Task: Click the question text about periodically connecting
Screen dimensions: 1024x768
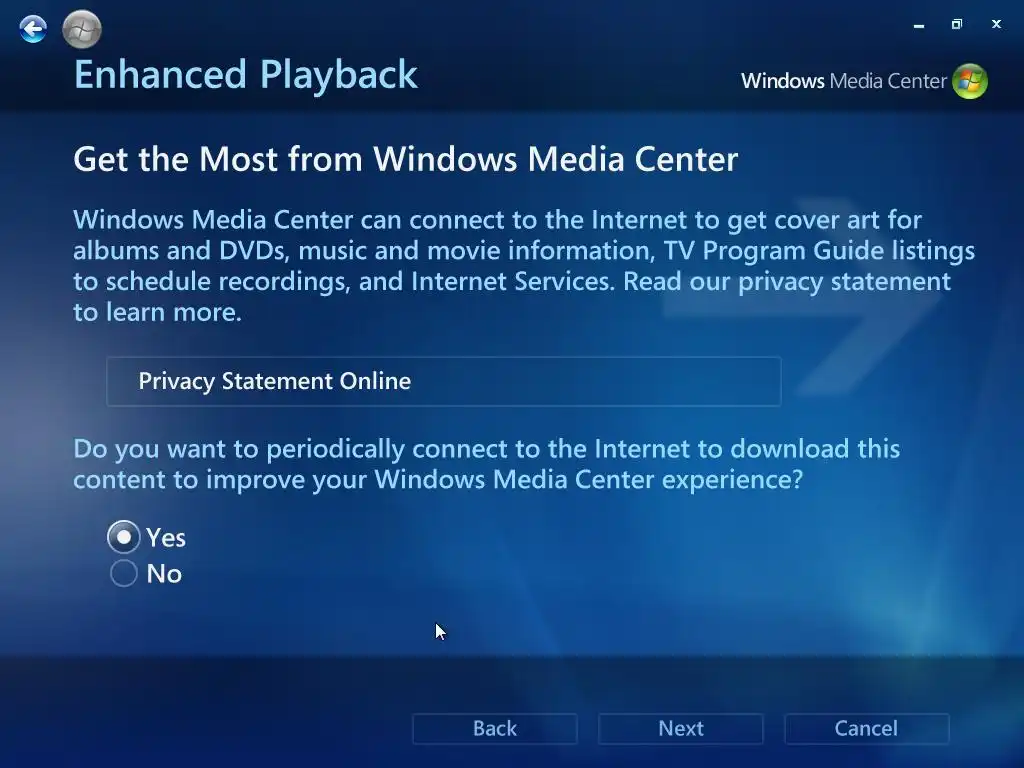Action: tap(487, 464)
